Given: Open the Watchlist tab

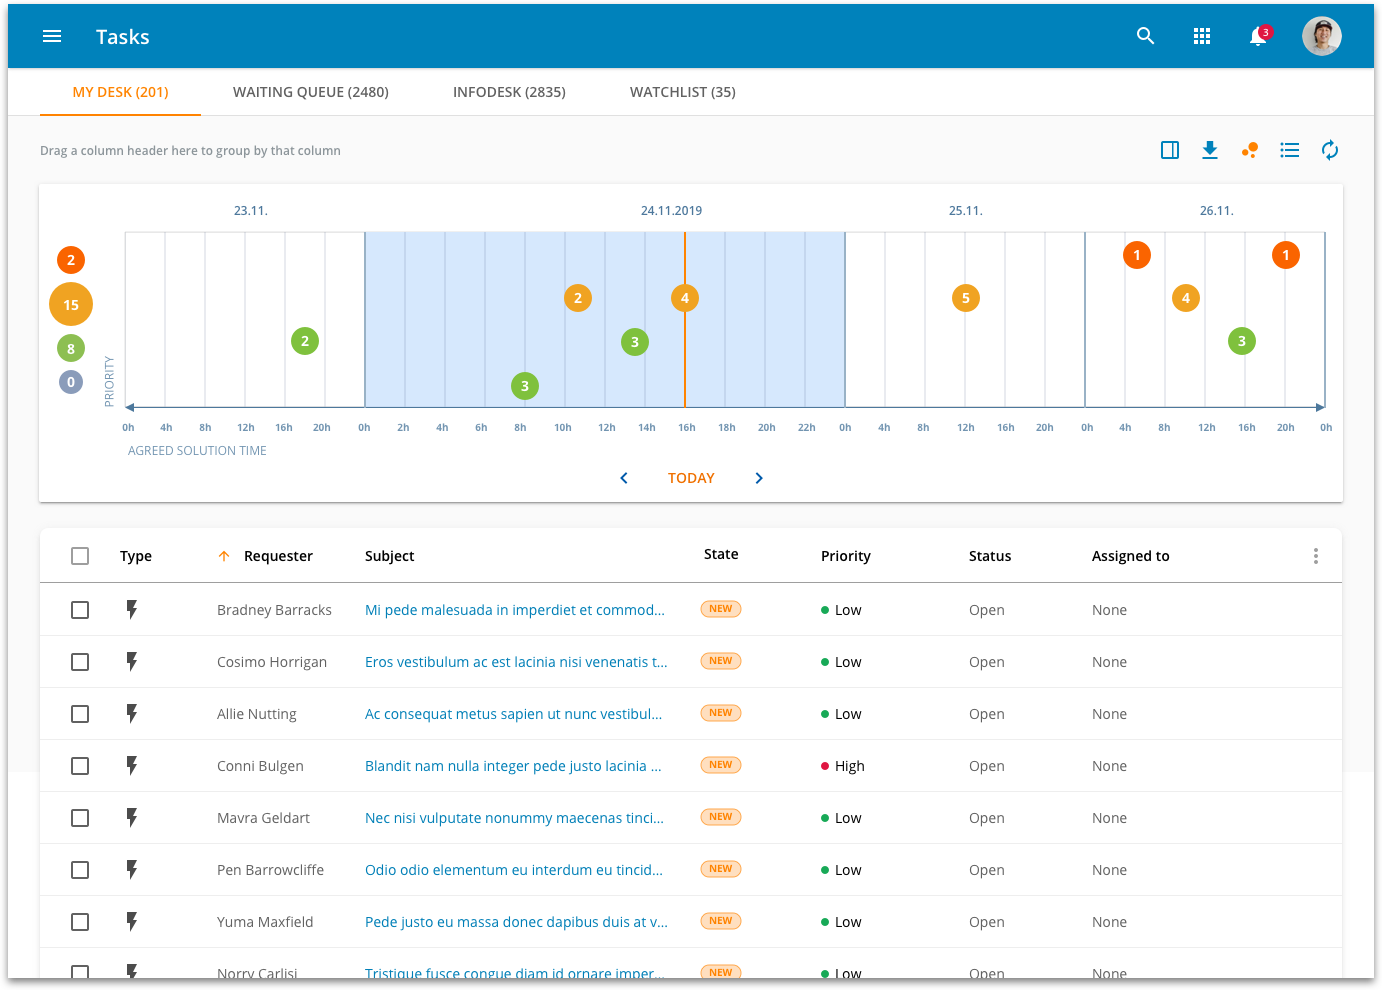Looking at the screenshot, I should [683, 92].
